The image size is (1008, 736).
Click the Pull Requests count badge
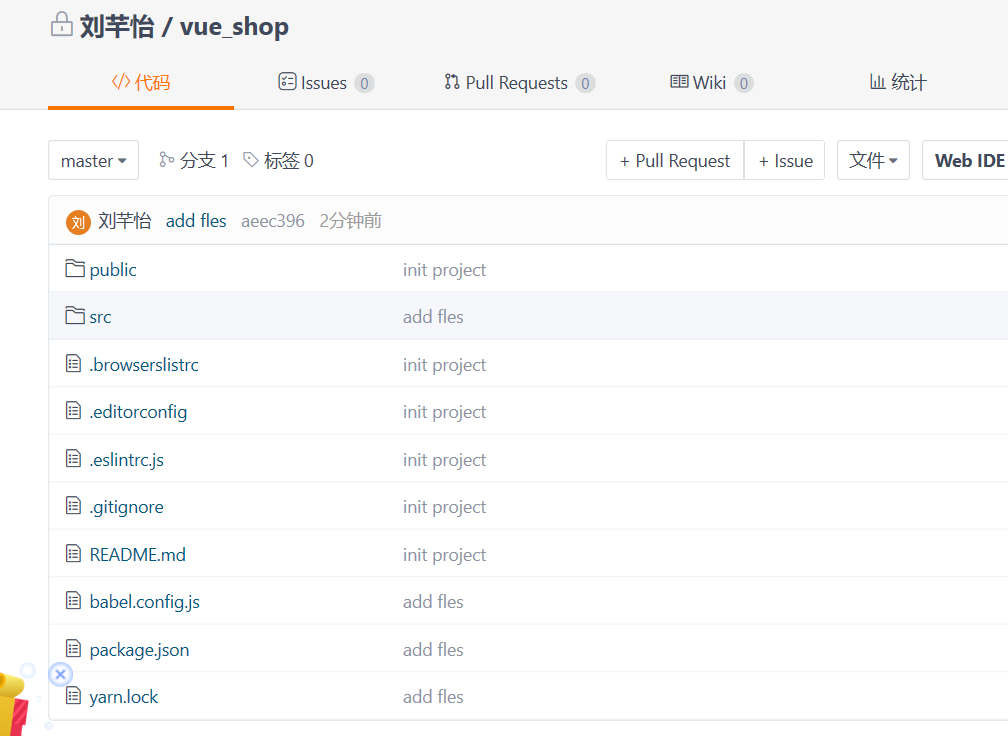[x=586, y=84]
